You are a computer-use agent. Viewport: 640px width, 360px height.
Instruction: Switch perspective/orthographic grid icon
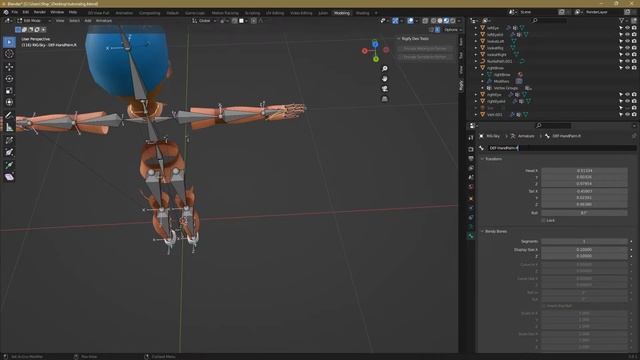click(x=384, y=99)
